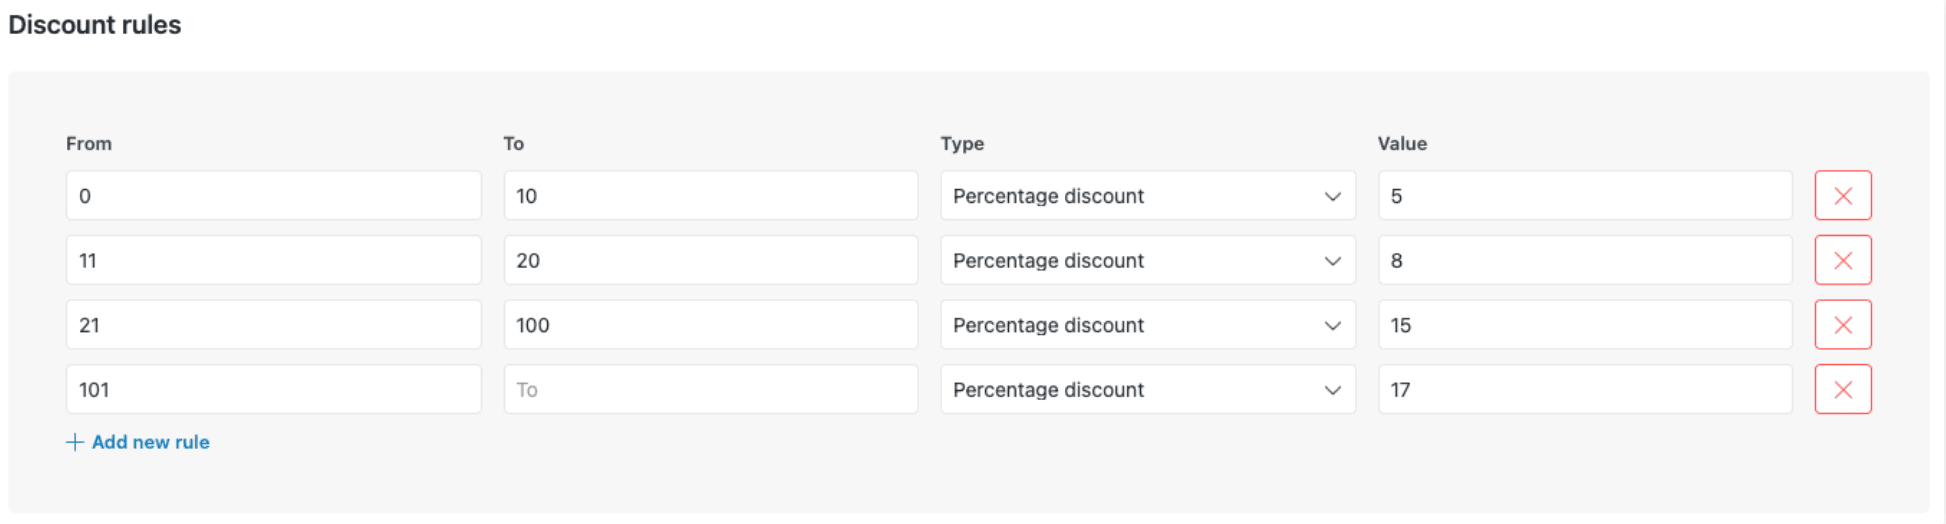
Task: Click the Value field containing 17
Action: (x=1585, y=389)
